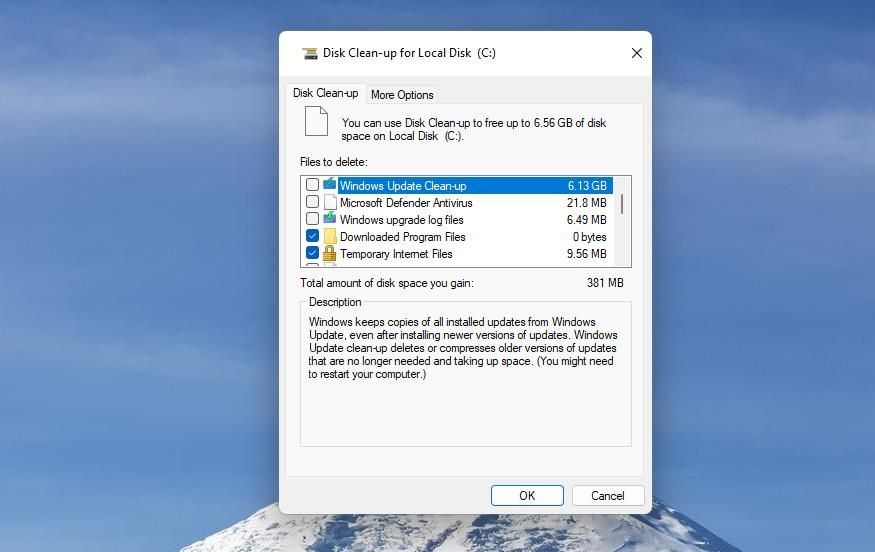Viewport: 875px width, 552px height.
Task: Click the 9.56 MB size value
Action: 586,254
